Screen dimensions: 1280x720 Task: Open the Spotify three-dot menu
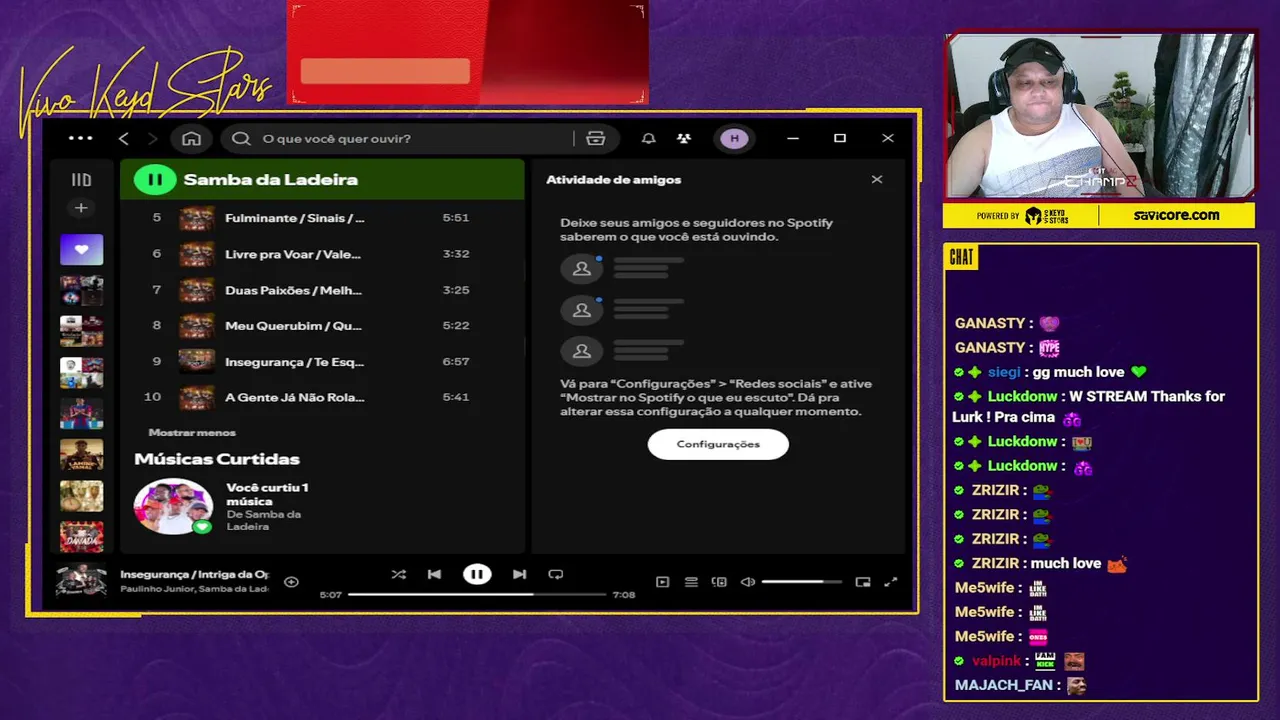pyautogui.click(x=80, y=139)
